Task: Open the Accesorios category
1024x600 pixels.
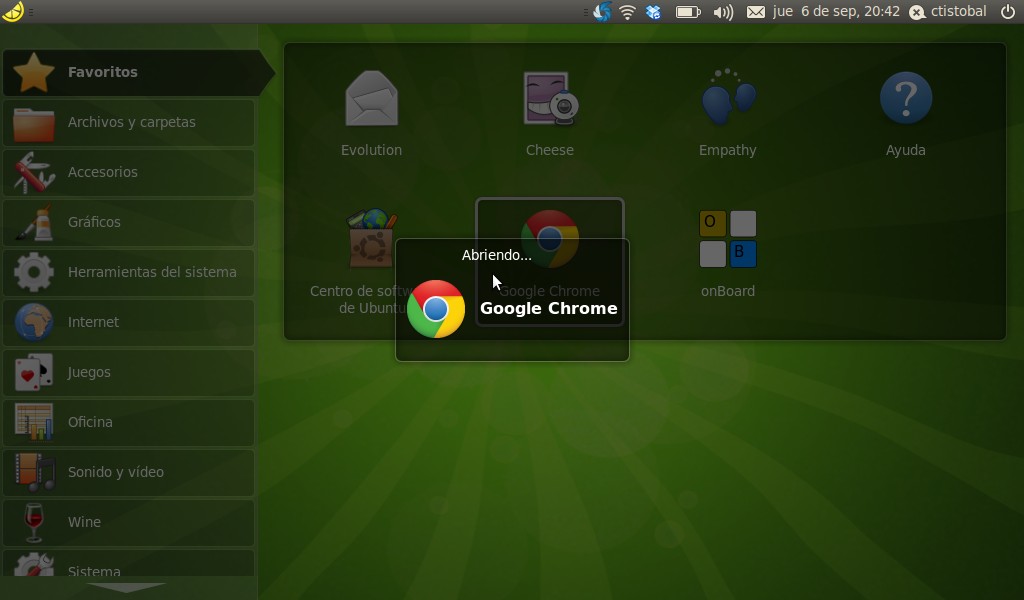Action: [x=129, y=172]
